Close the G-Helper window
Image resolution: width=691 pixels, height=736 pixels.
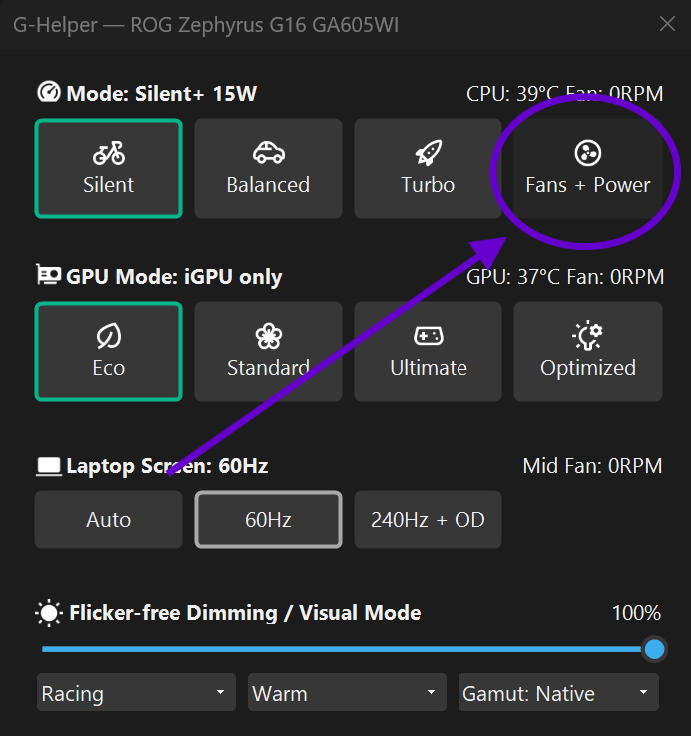pos(667,23)
